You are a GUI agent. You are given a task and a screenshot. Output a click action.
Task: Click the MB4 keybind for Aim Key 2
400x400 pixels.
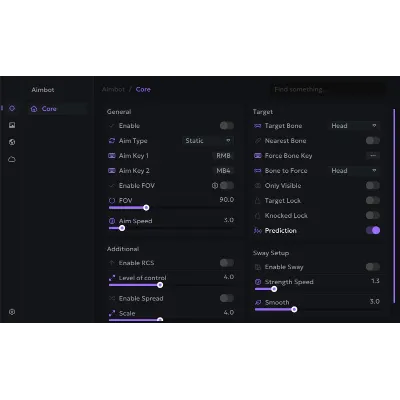tap(223, 171)
